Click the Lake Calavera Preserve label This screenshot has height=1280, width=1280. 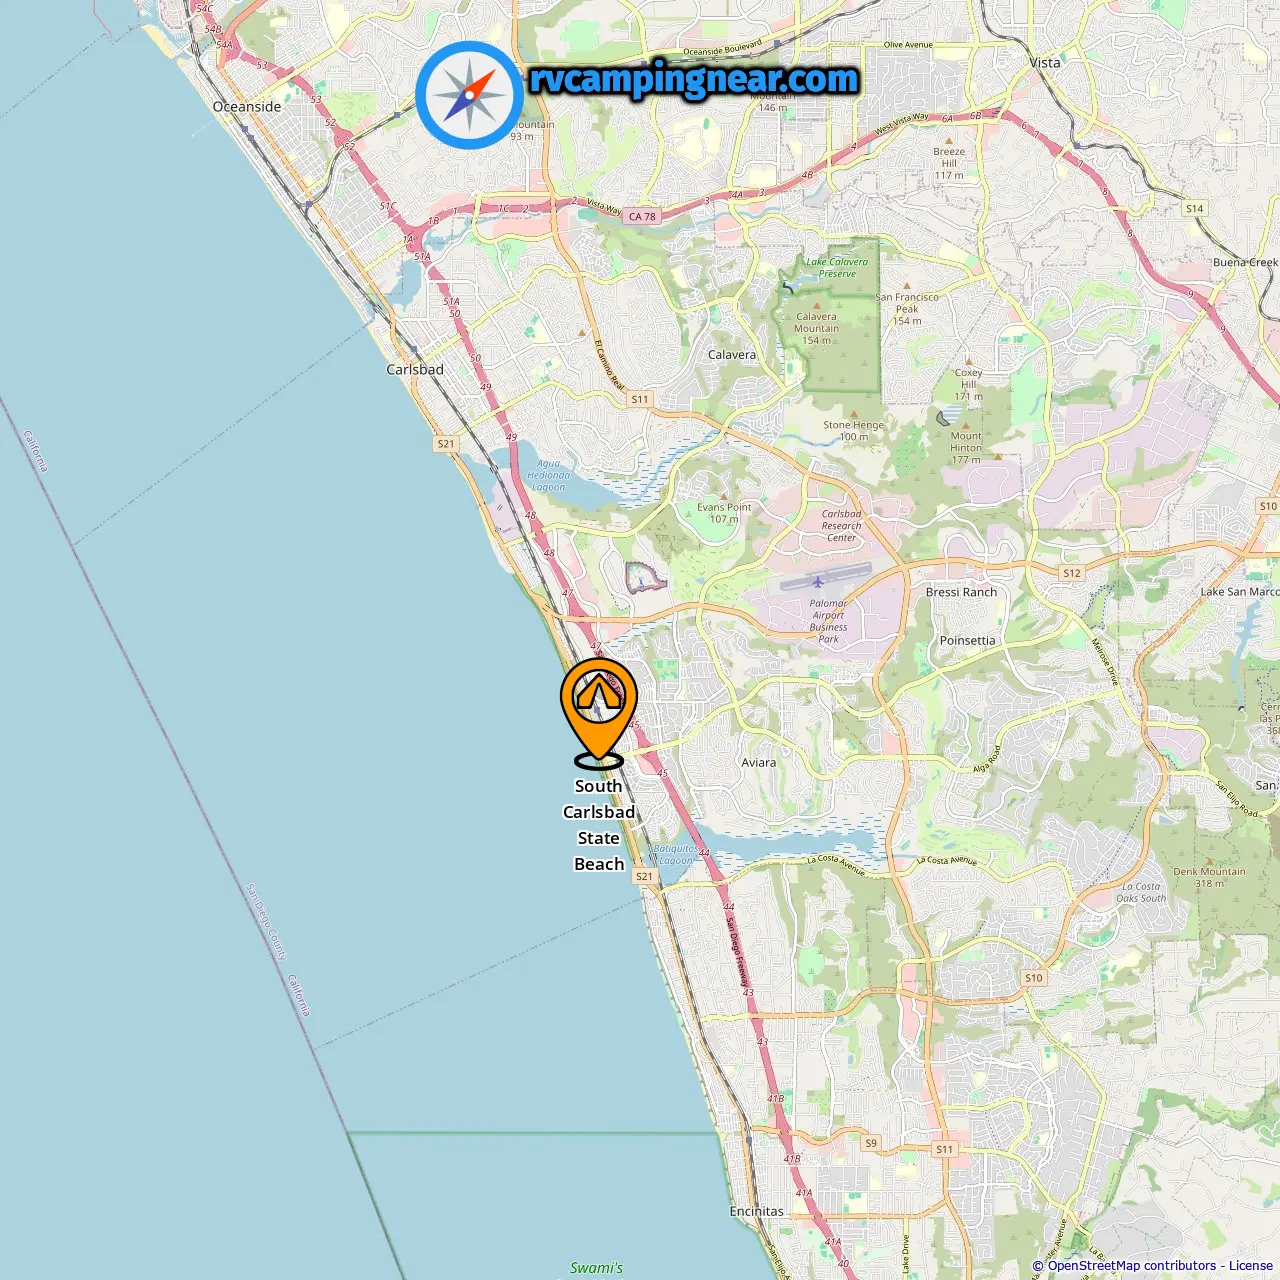837,268
